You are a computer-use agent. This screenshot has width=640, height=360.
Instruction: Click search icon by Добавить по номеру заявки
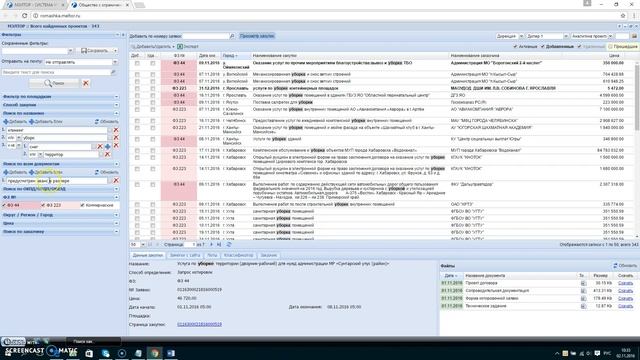click(232, 36)
